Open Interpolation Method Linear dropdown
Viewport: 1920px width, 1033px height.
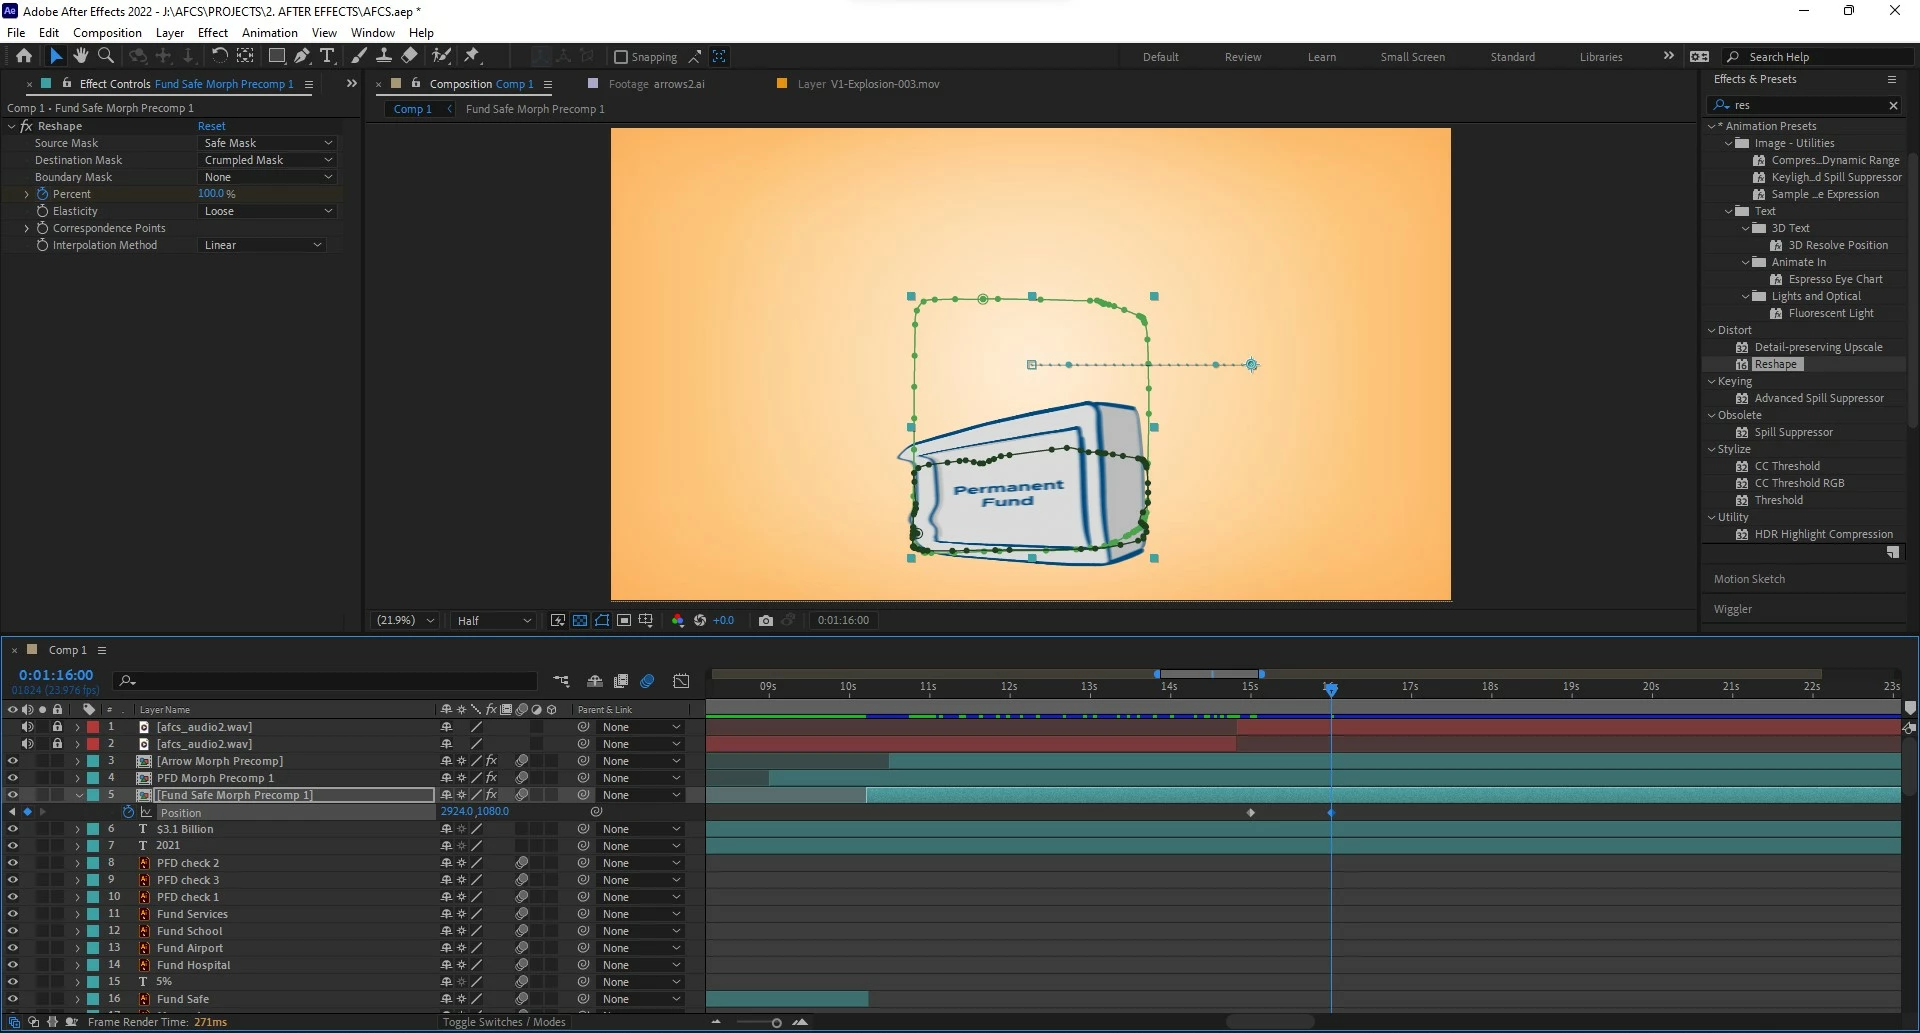click(262, 245)
